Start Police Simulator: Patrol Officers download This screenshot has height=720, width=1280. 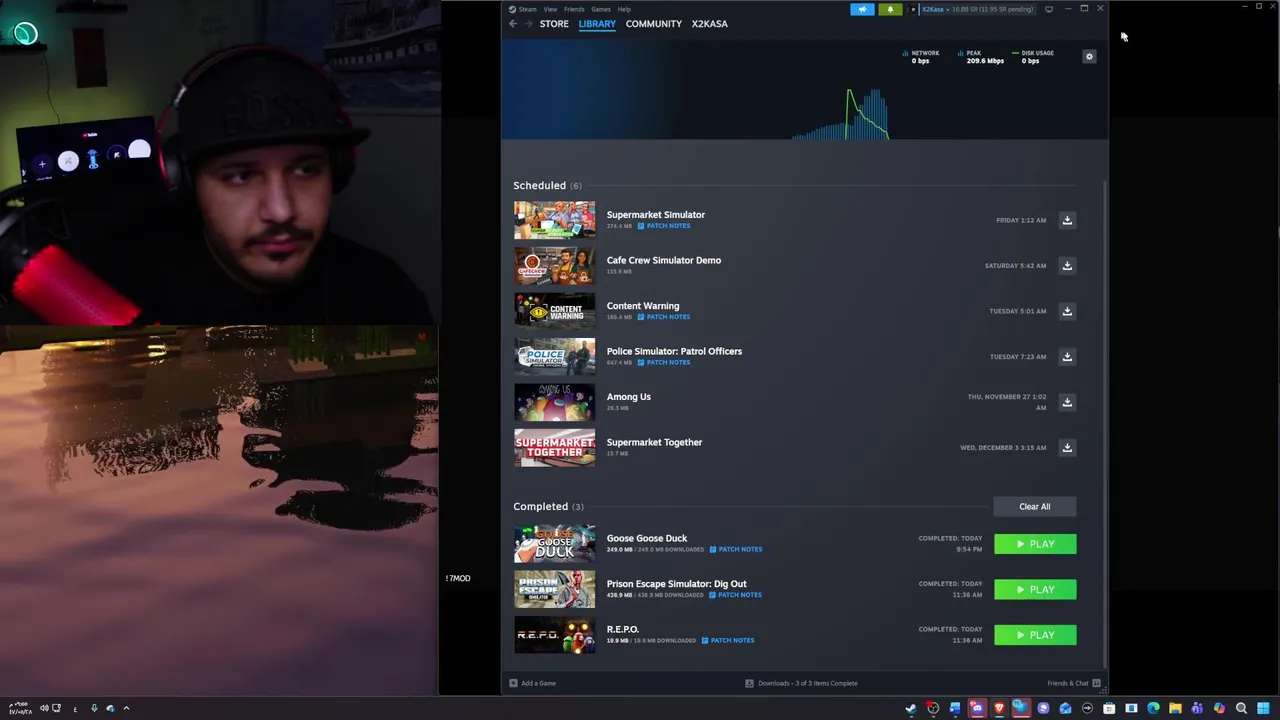(1067, 356)
